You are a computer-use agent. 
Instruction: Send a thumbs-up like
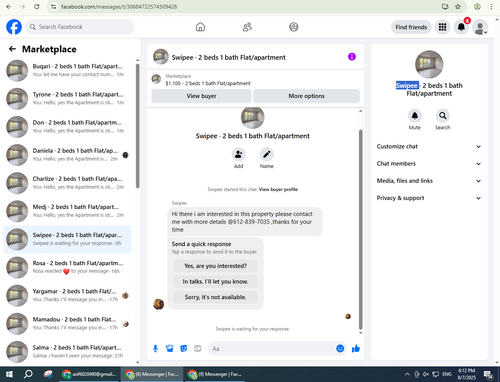point(356,349)
